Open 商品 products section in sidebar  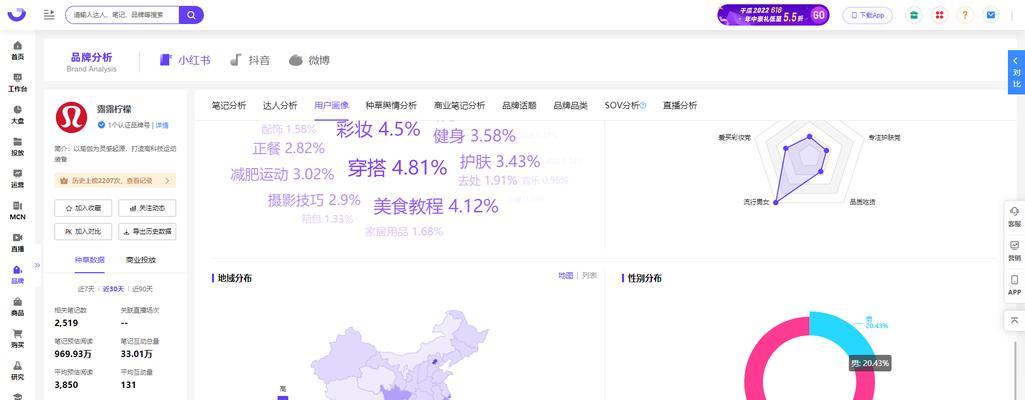coord(18,307)
